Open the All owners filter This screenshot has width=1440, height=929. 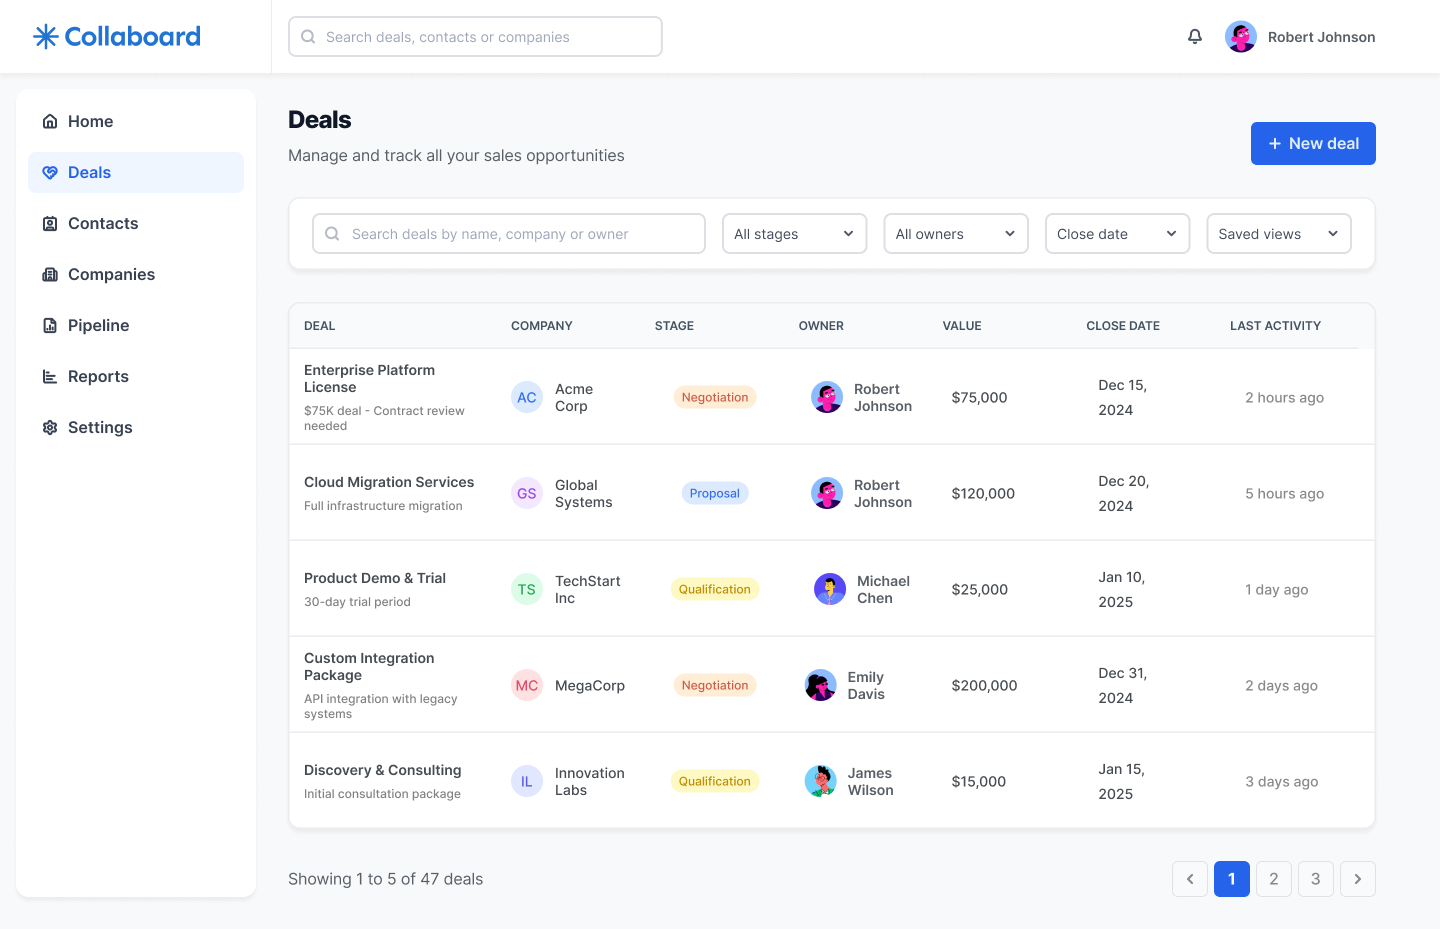(955, 234)
